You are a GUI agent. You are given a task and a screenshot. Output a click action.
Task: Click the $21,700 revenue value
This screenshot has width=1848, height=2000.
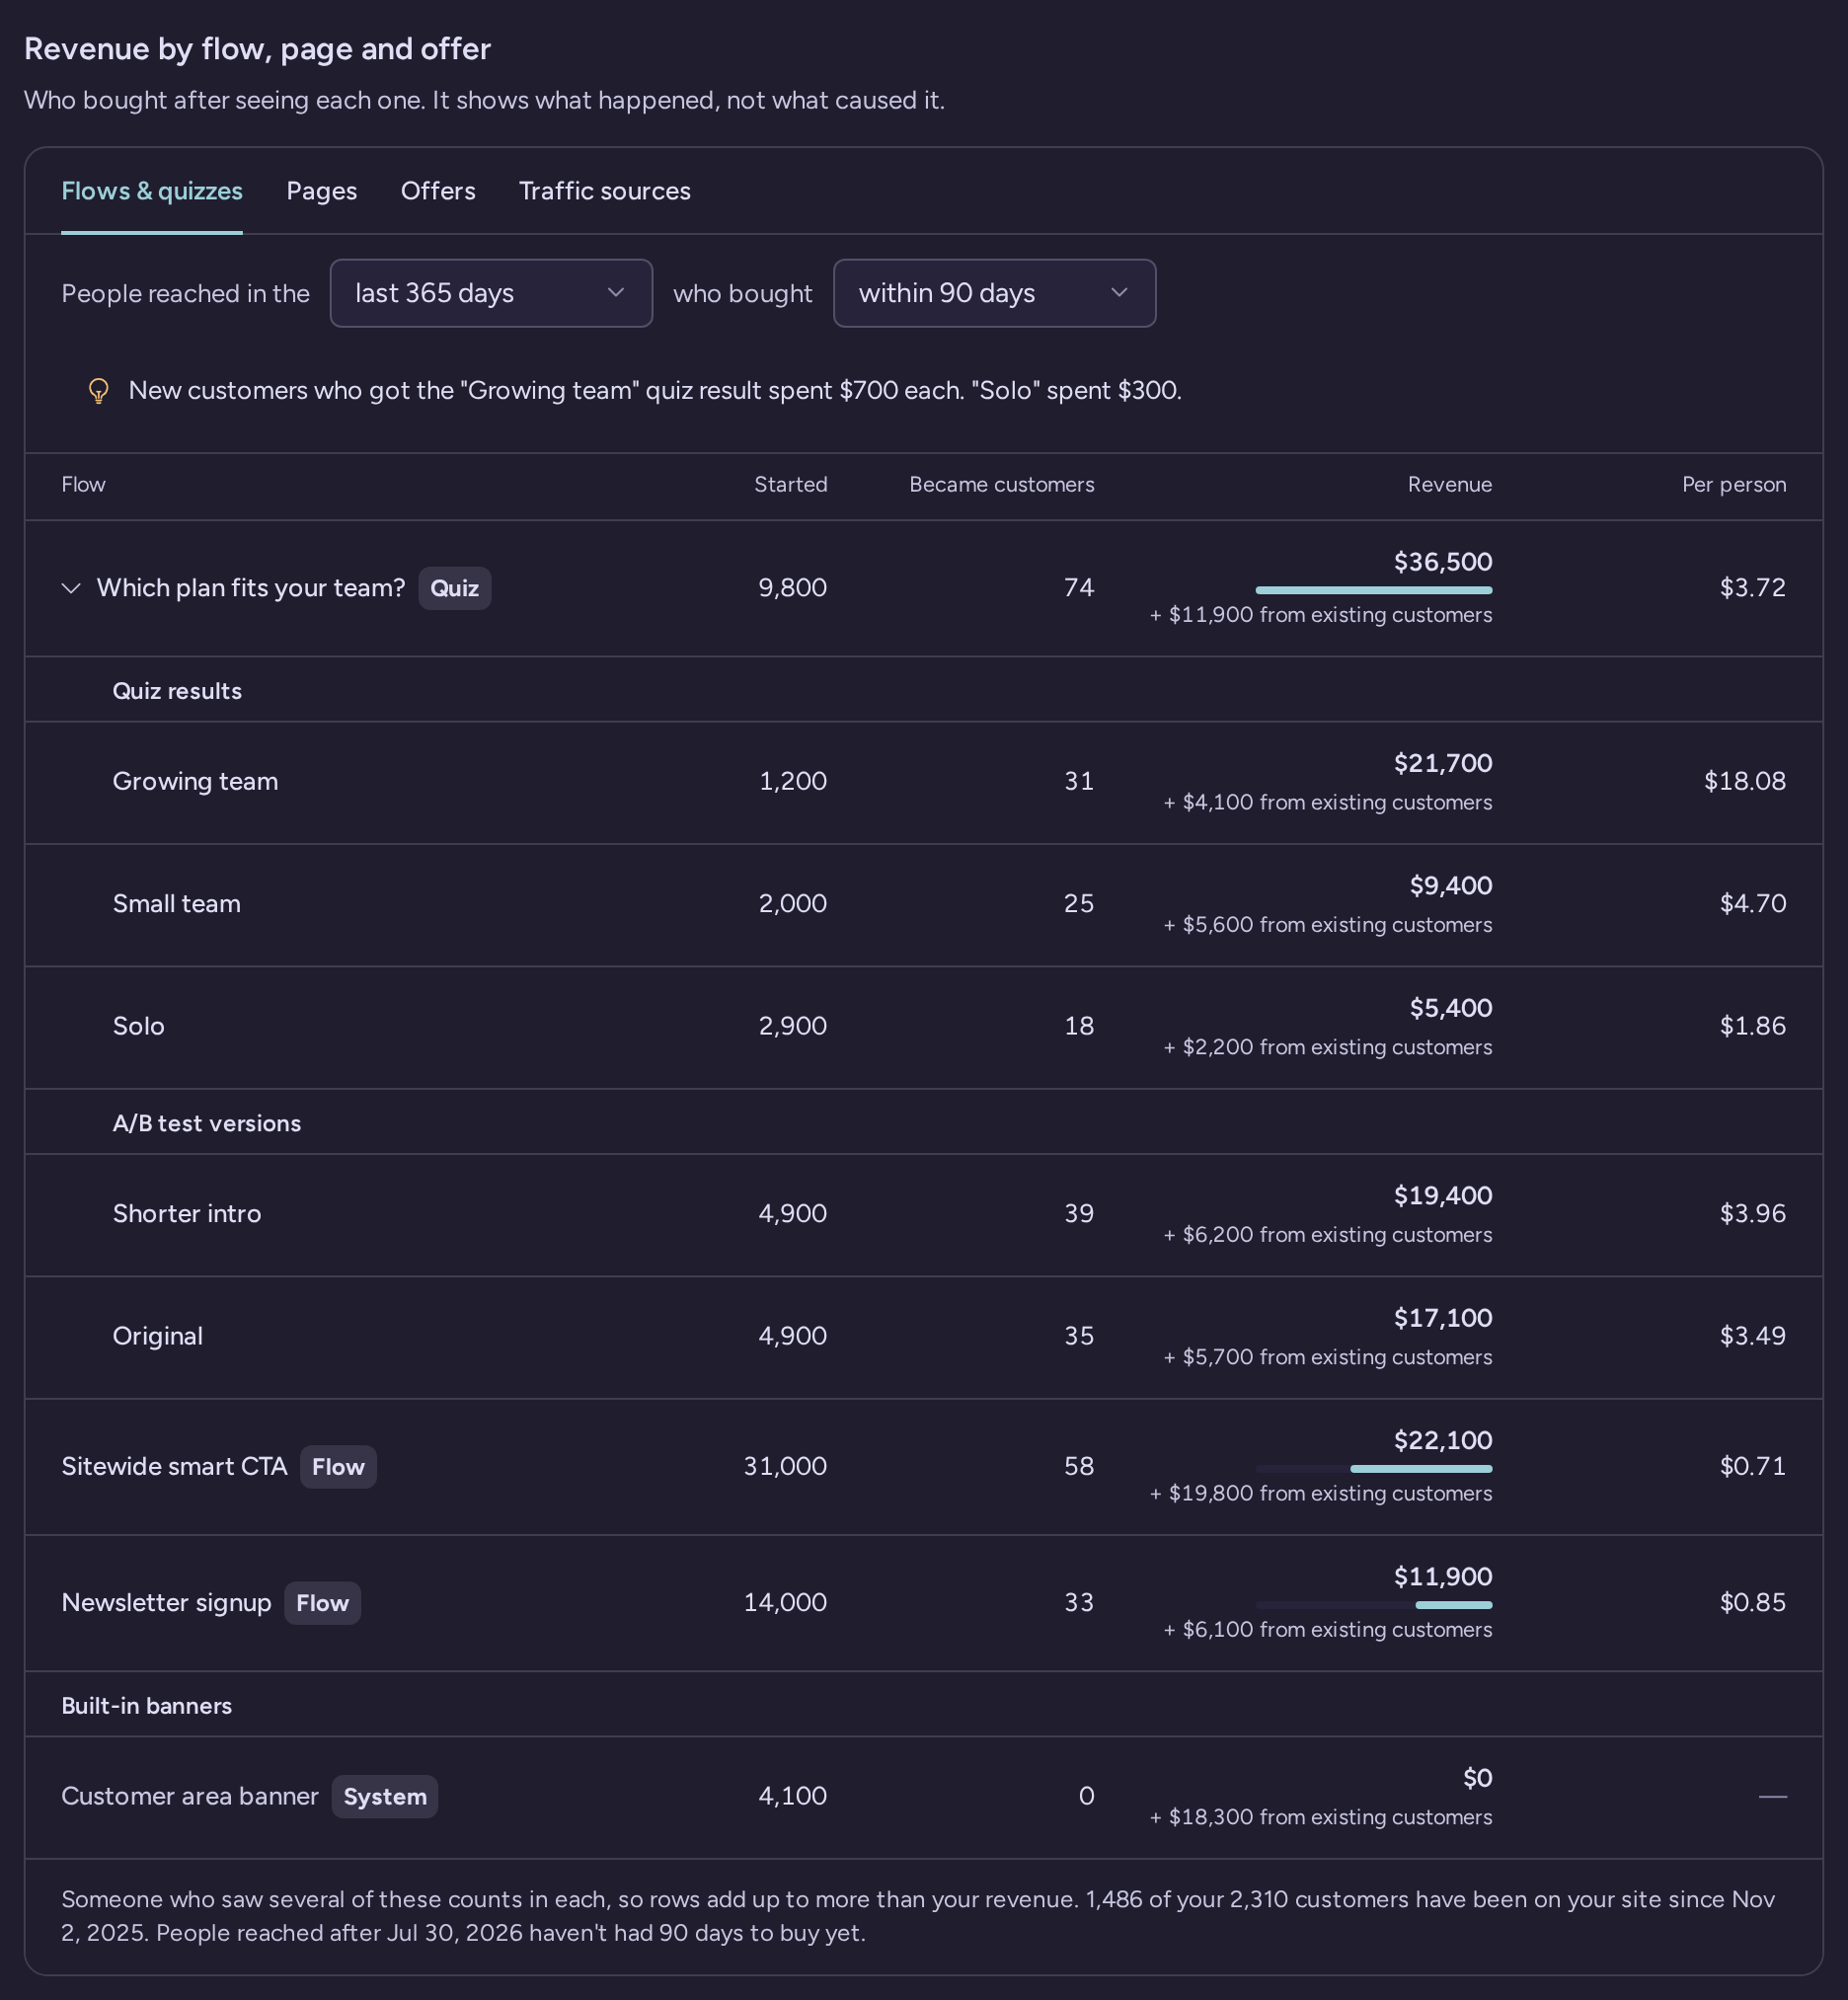pyautogui.click(x=1442, y=764)
